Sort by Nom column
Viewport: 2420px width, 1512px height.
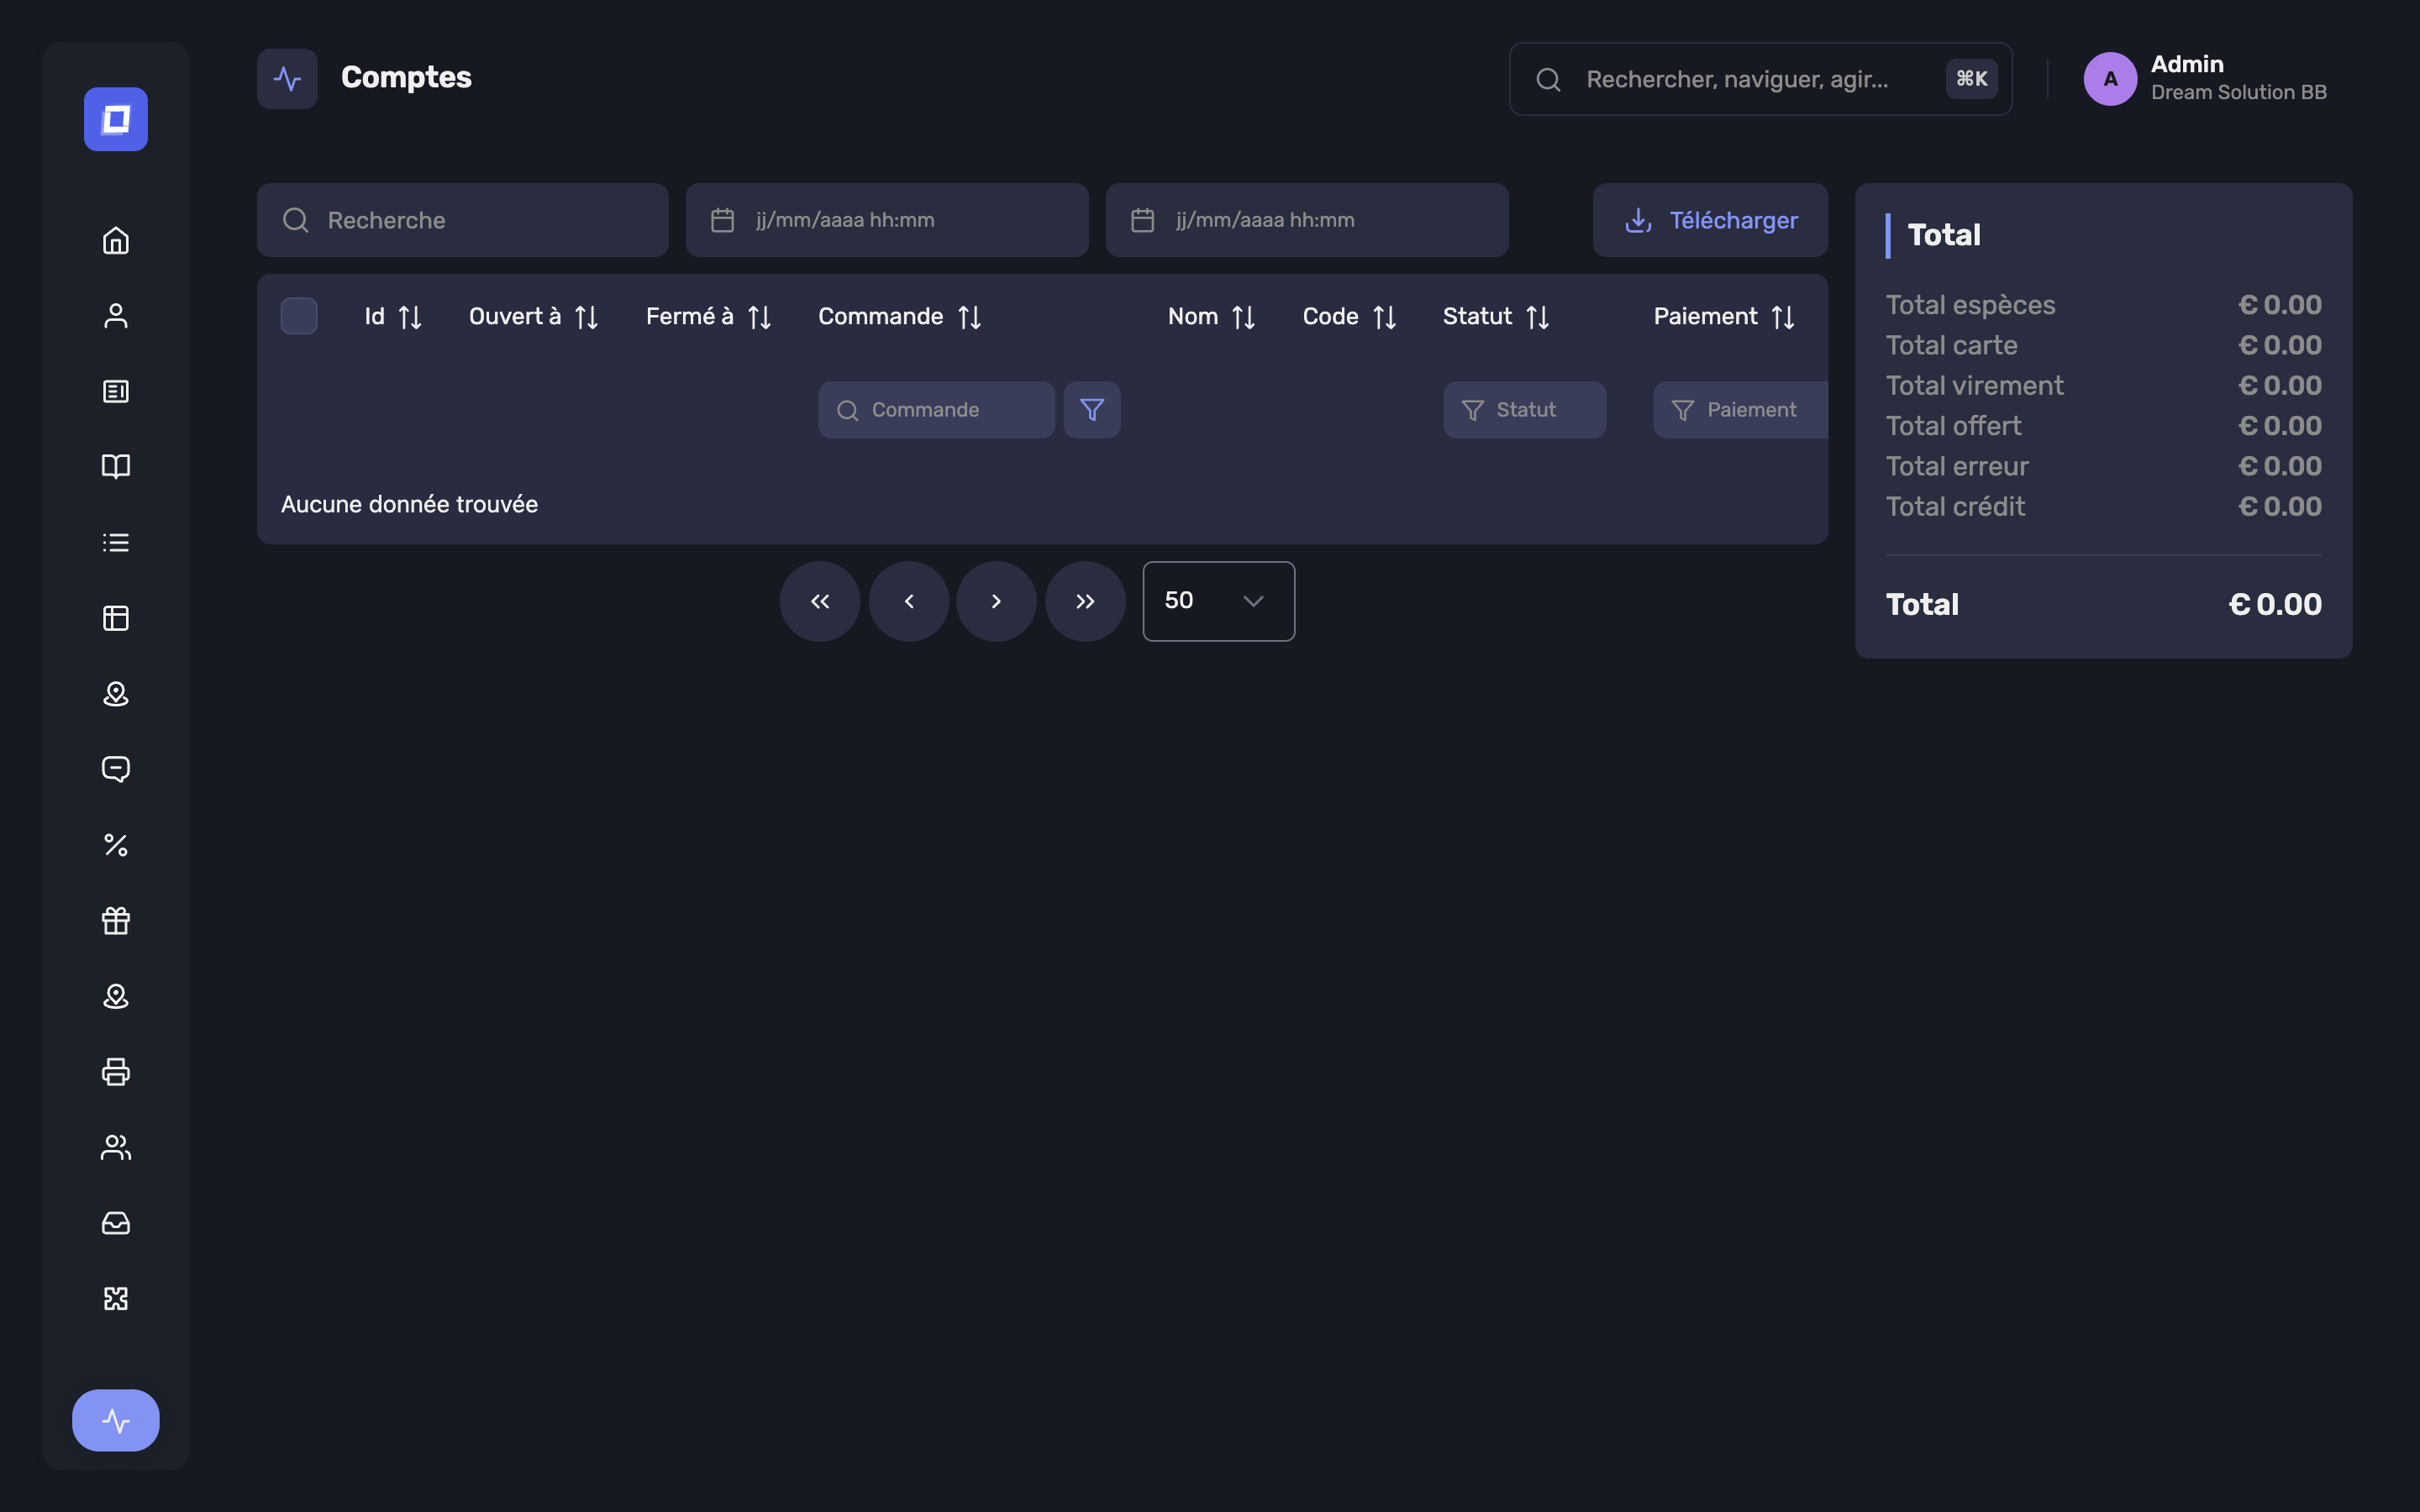[1211, 317]
